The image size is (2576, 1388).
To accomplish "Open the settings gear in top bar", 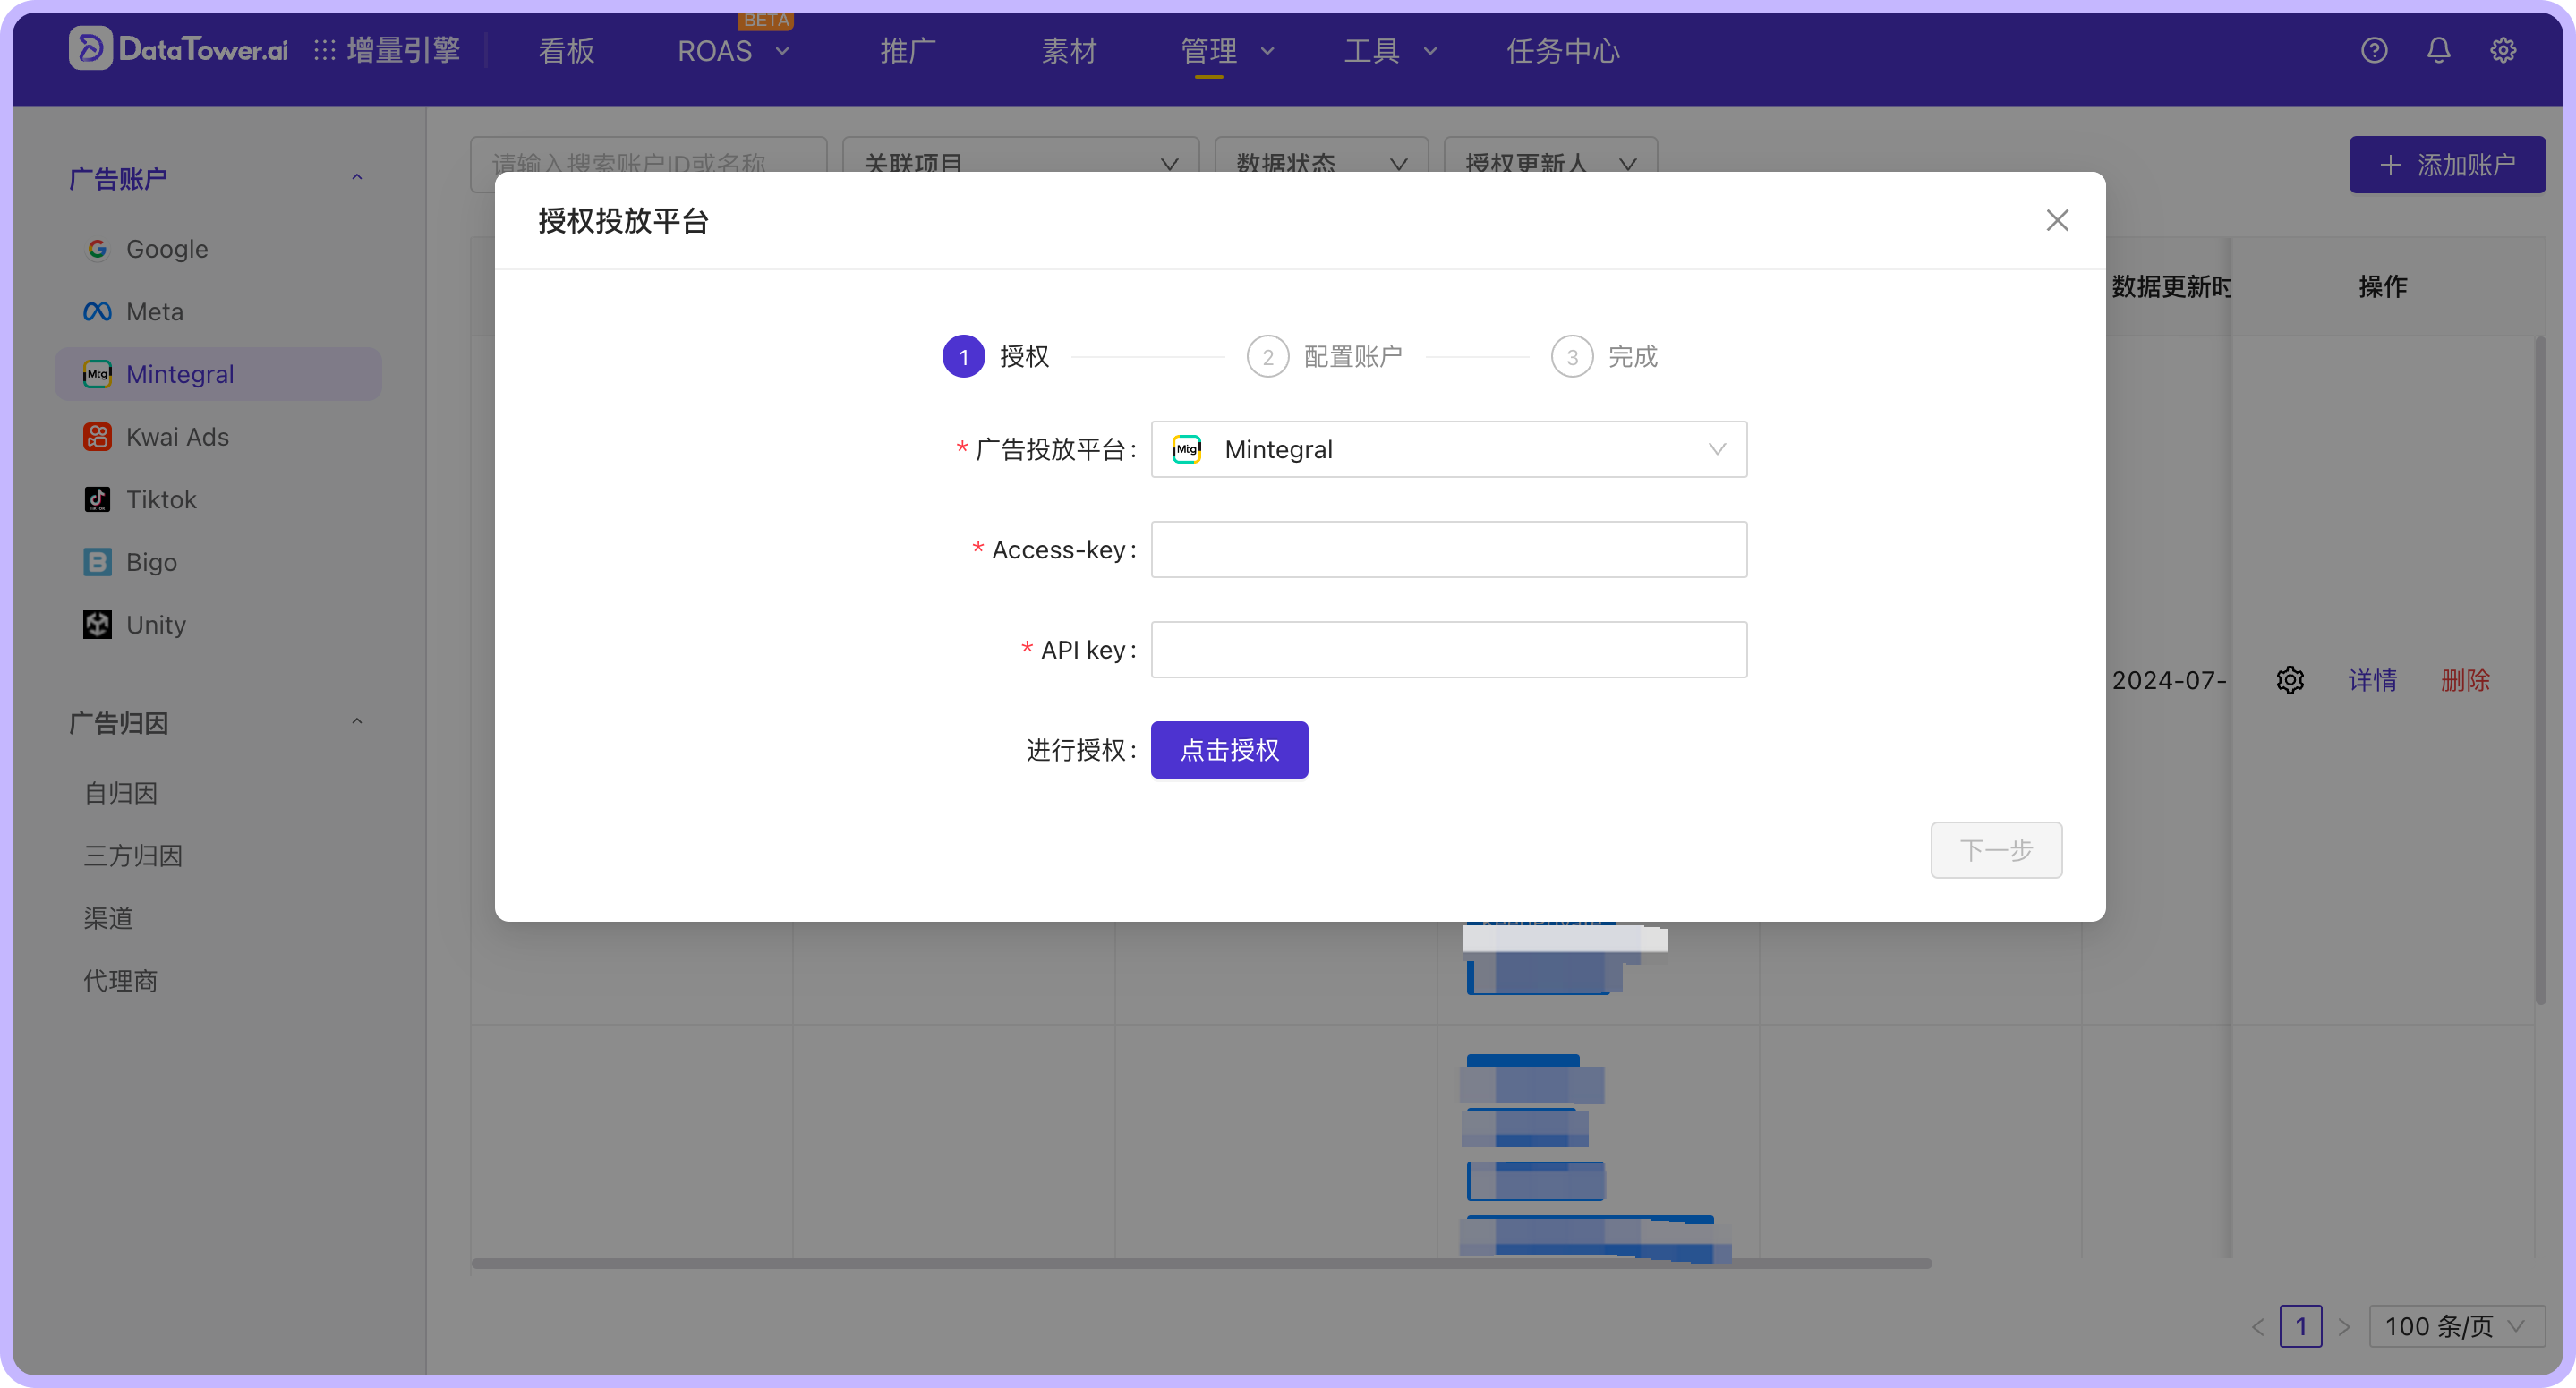I will click(x=2502, y=50).
